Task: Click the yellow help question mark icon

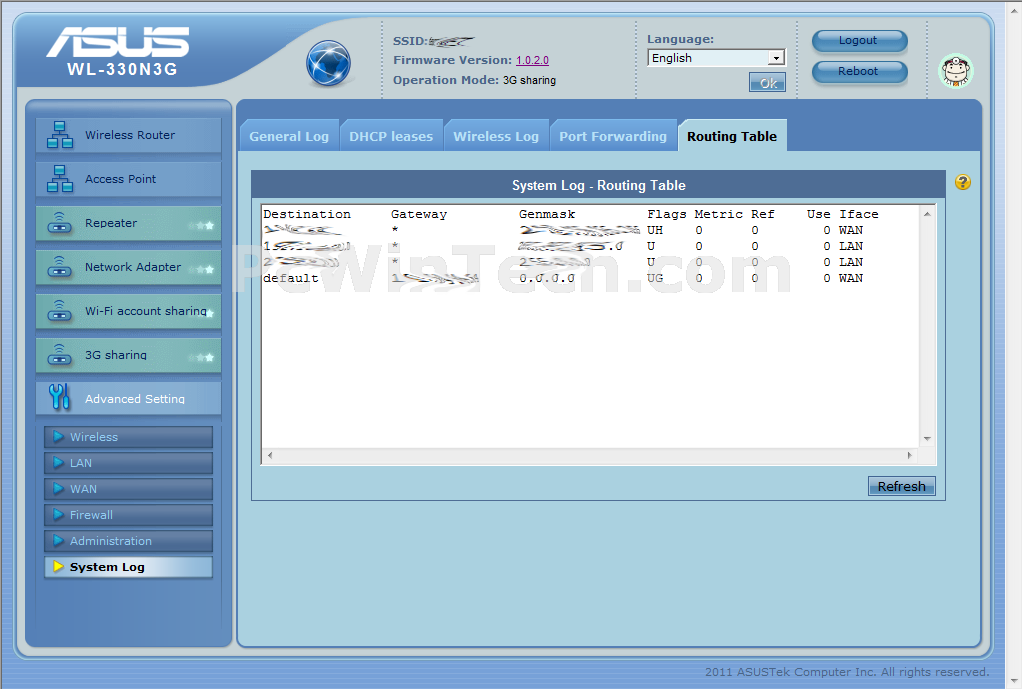Action: 963,183
